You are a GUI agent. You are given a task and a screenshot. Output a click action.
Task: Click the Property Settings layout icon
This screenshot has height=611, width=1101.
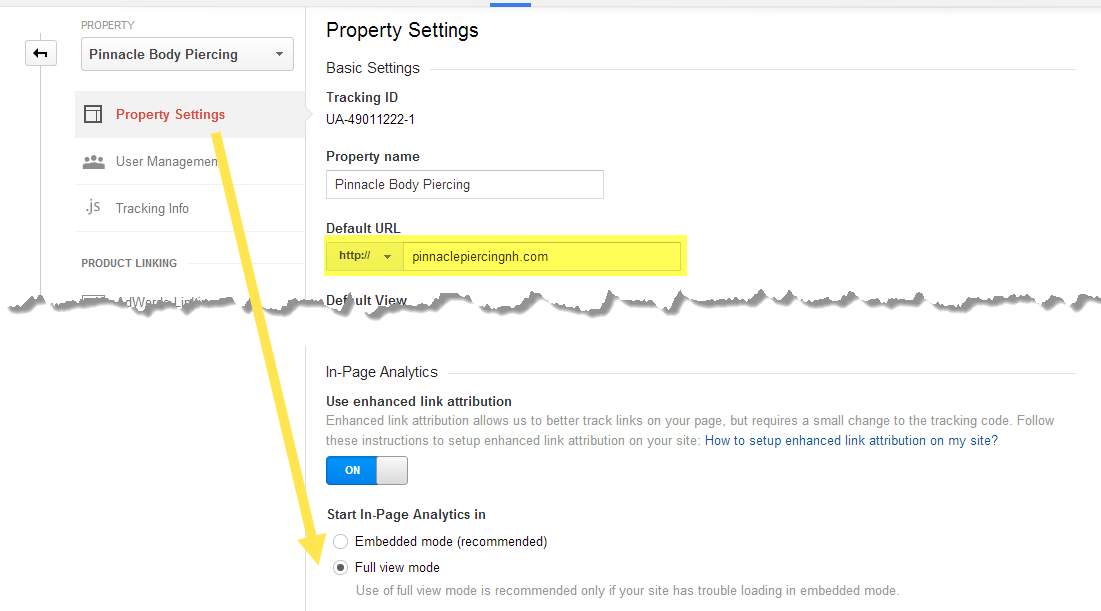pos(93,114)
